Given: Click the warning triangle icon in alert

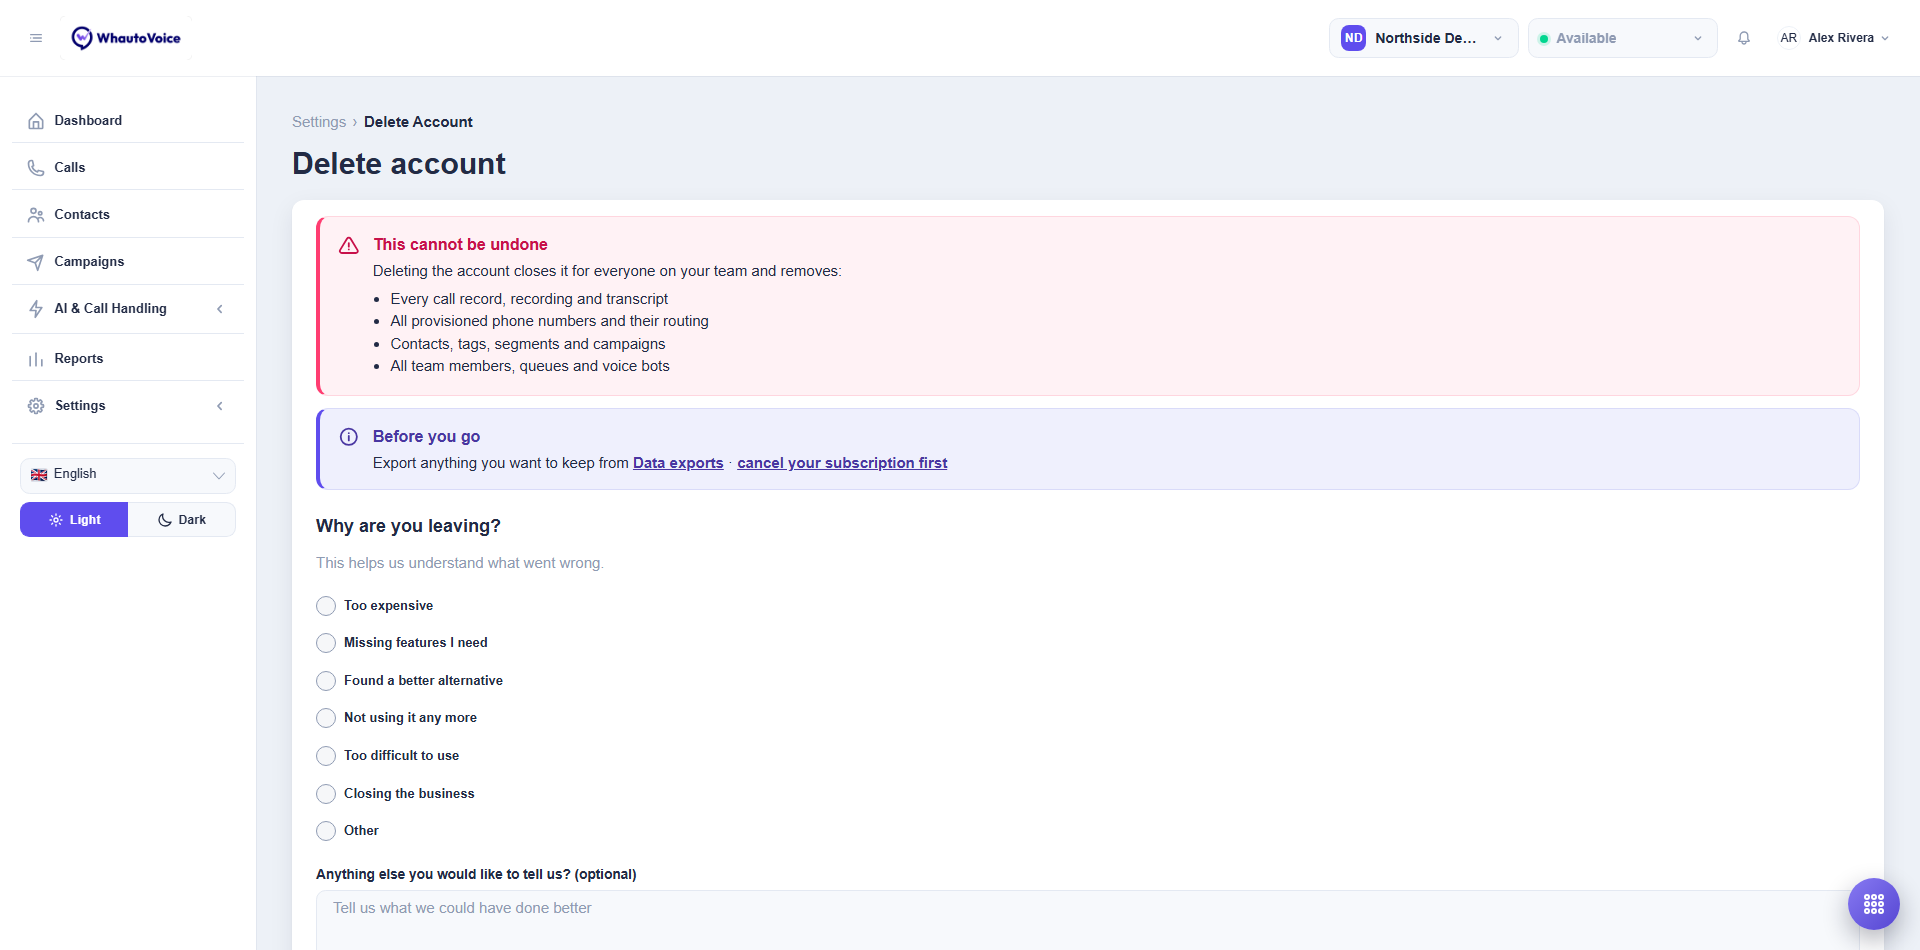Looking at the screenshot, I should coord(349,245).
